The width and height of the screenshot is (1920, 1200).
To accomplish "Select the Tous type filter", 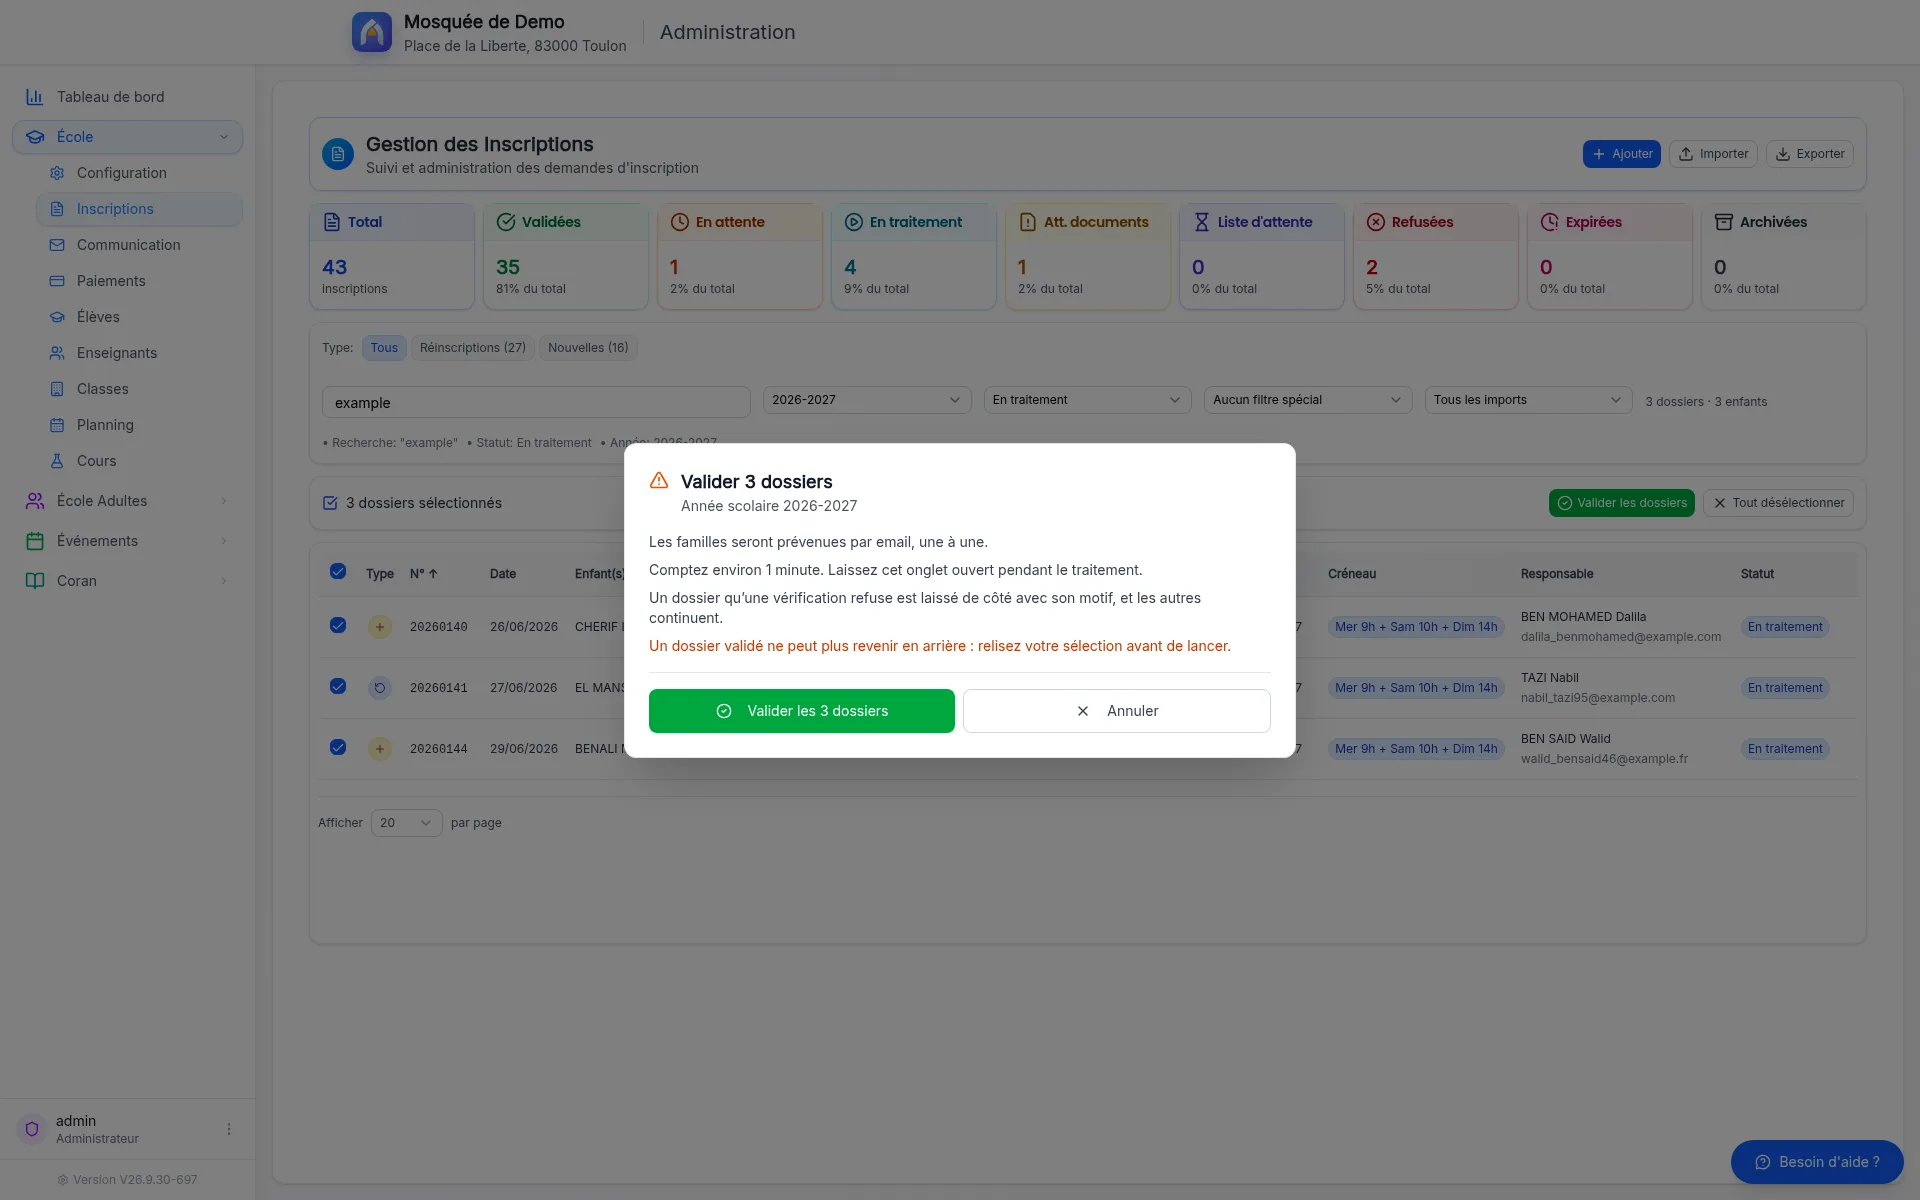I will 384,348.
